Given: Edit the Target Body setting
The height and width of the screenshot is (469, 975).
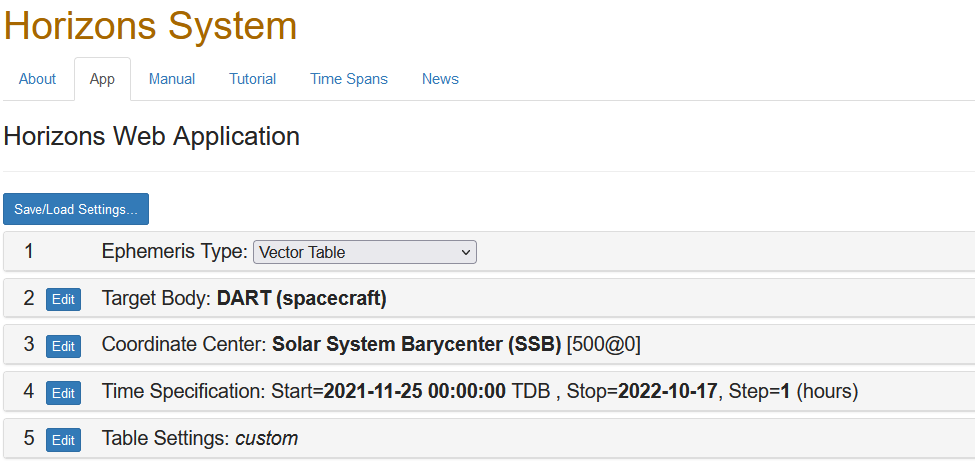Looking at the screenshot, I should [x=63, y=299].
